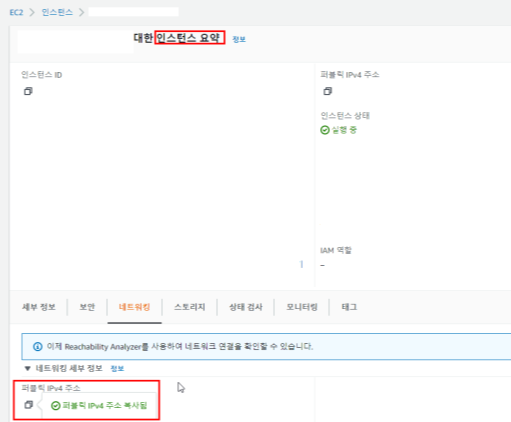511x422 pixels.
Task: Open 정보 link beside 네트워킹 세부 정보
Action: coord(117,369)
